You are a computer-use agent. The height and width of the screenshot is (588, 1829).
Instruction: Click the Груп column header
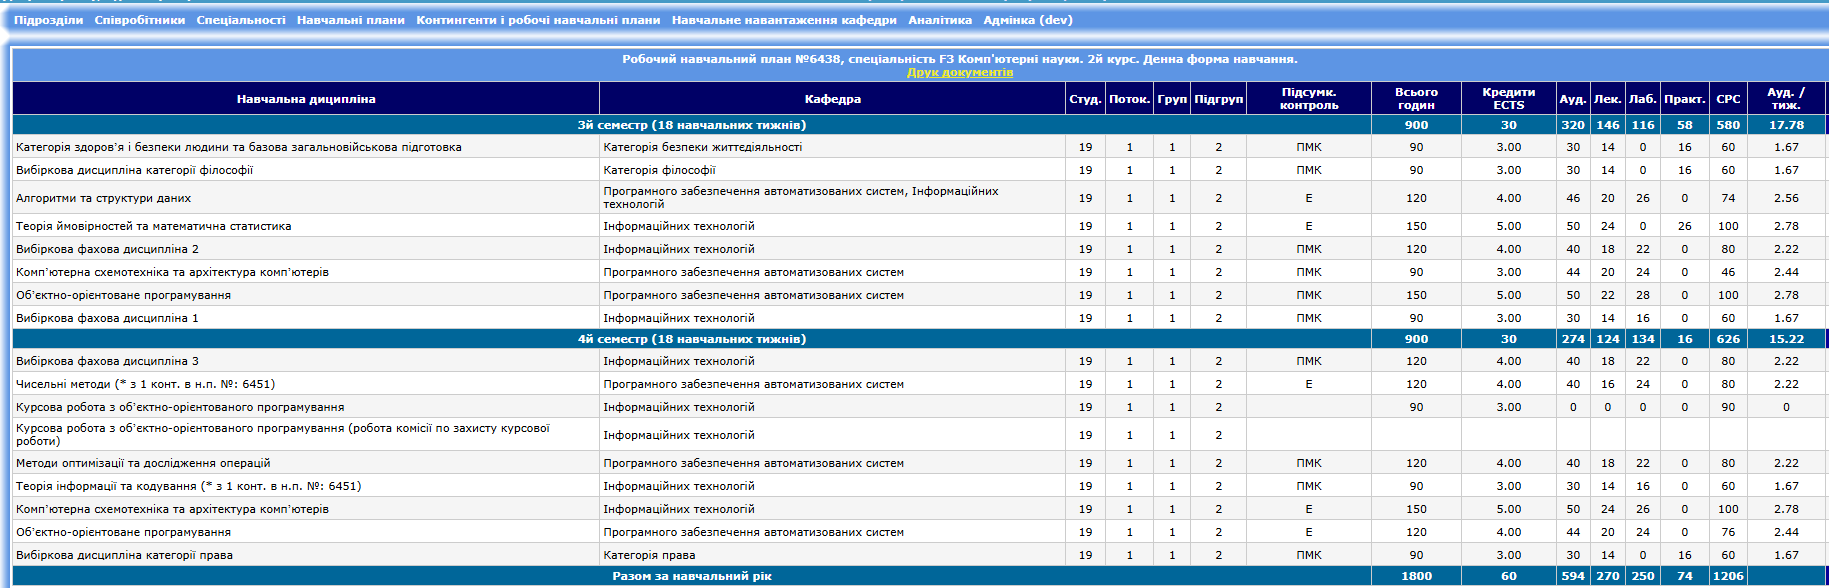coord(1172,99)
